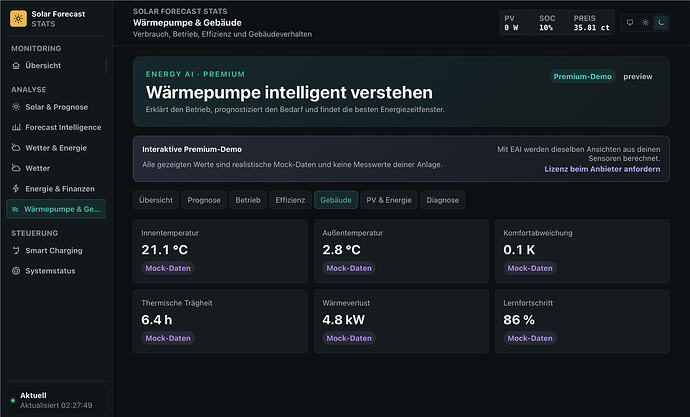
Task: Click the Solar Forecast sun logo icon
Action: tap(18, 18)
